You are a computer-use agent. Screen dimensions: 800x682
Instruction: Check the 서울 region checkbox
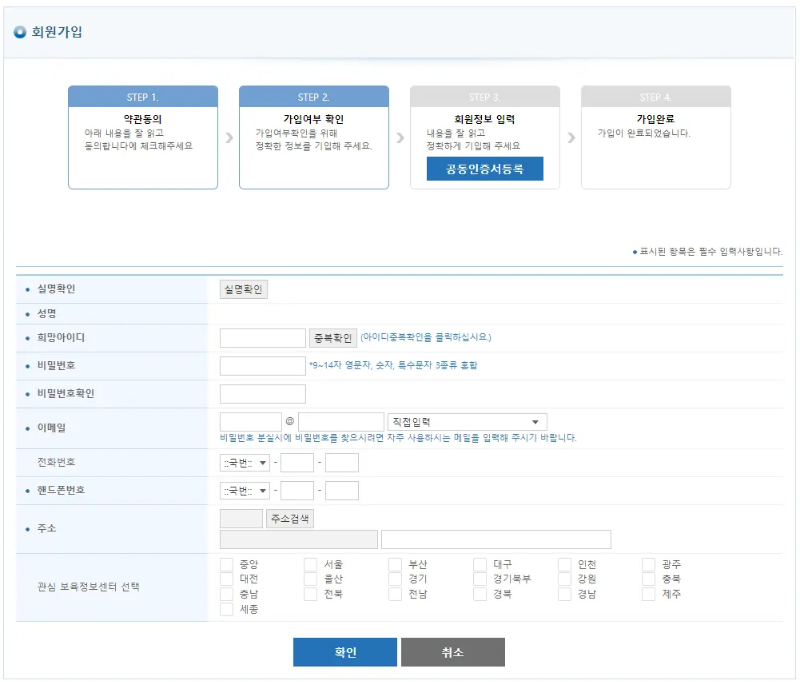click(x=308, y=563)
